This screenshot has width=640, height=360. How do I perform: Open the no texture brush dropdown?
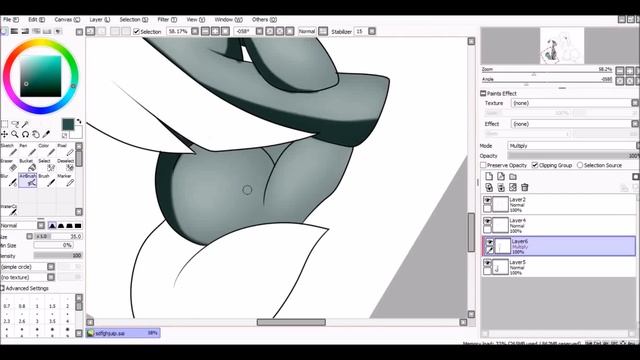click(x=51, y=277)
